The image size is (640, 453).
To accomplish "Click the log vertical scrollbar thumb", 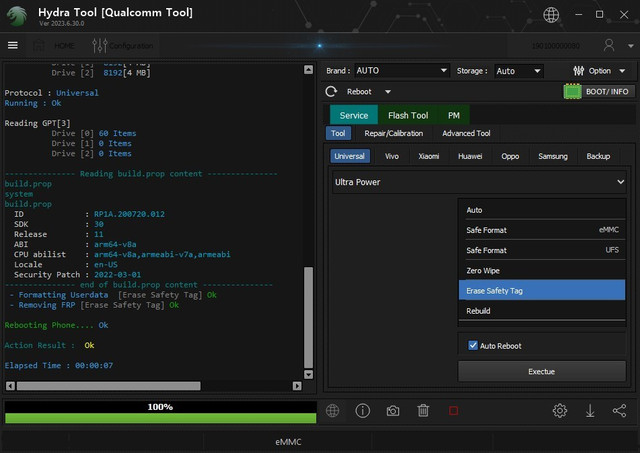I will click(309, 318).
